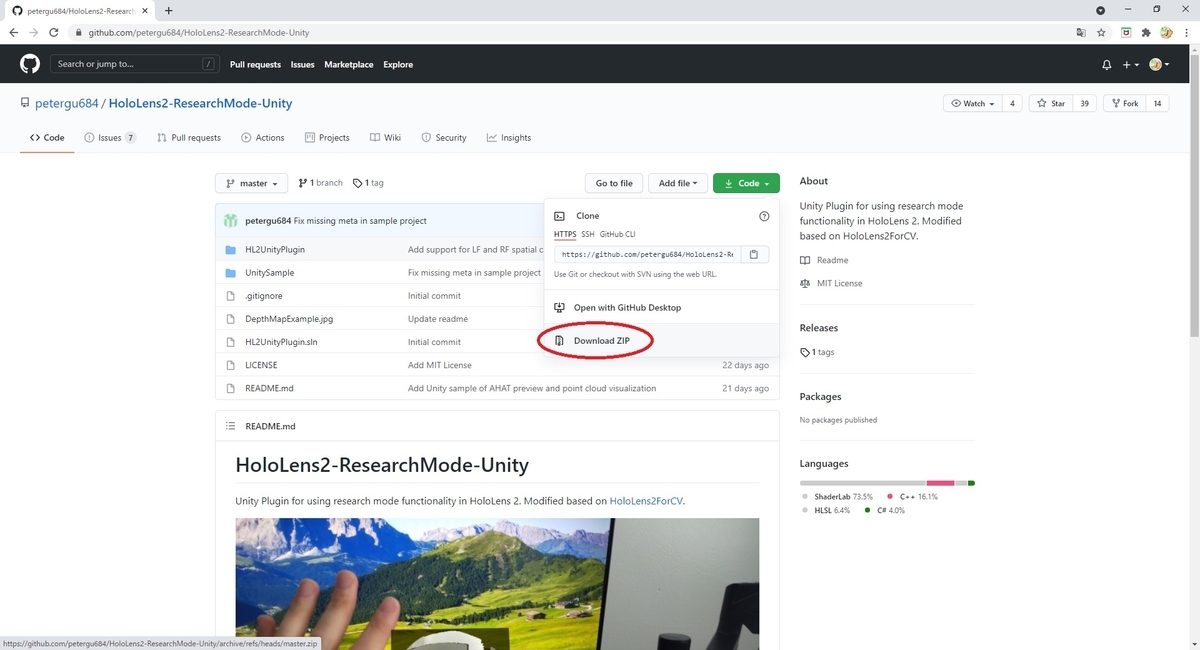Open notifications bell icon
The width and height of the screenshot is (1200, 650).
[1106, 65]
